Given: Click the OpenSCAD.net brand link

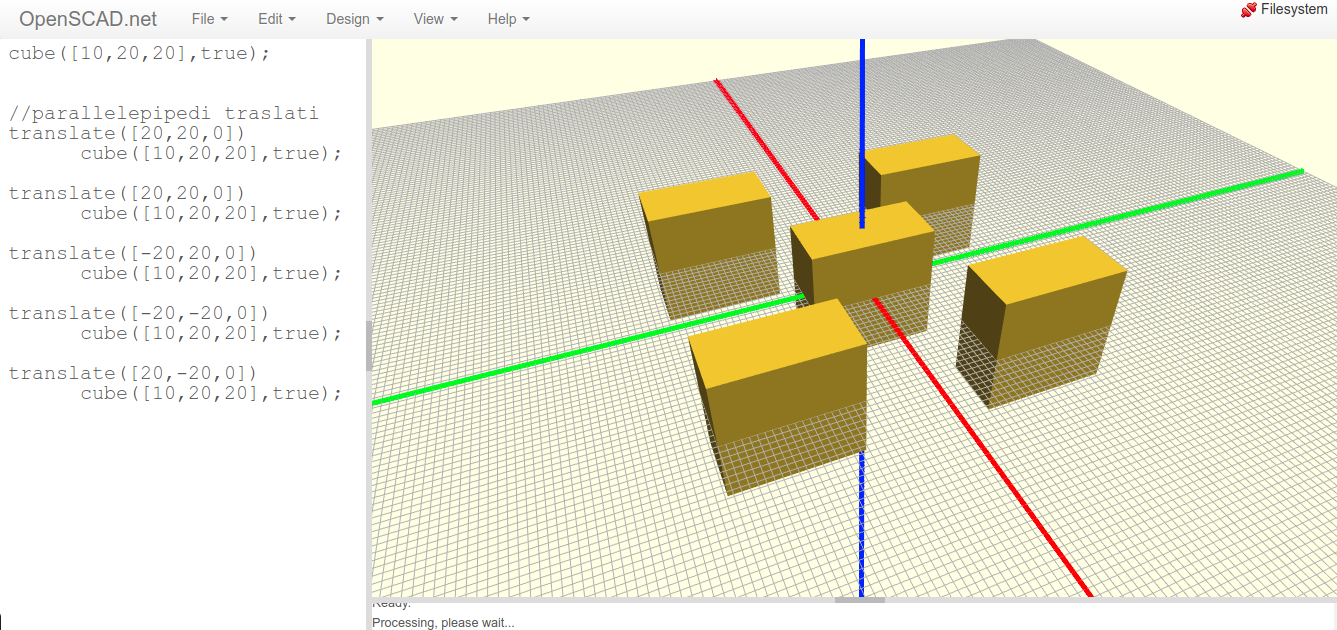Looking at the screenshot, I should pyautogui.click(x=88, y=19).
